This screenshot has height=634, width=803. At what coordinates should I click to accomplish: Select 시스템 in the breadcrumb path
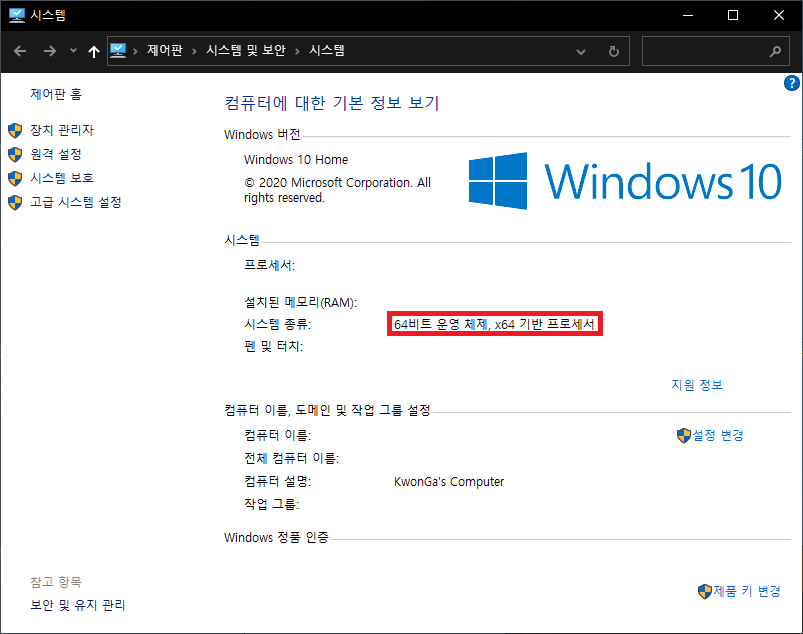(x=327, y=50)
